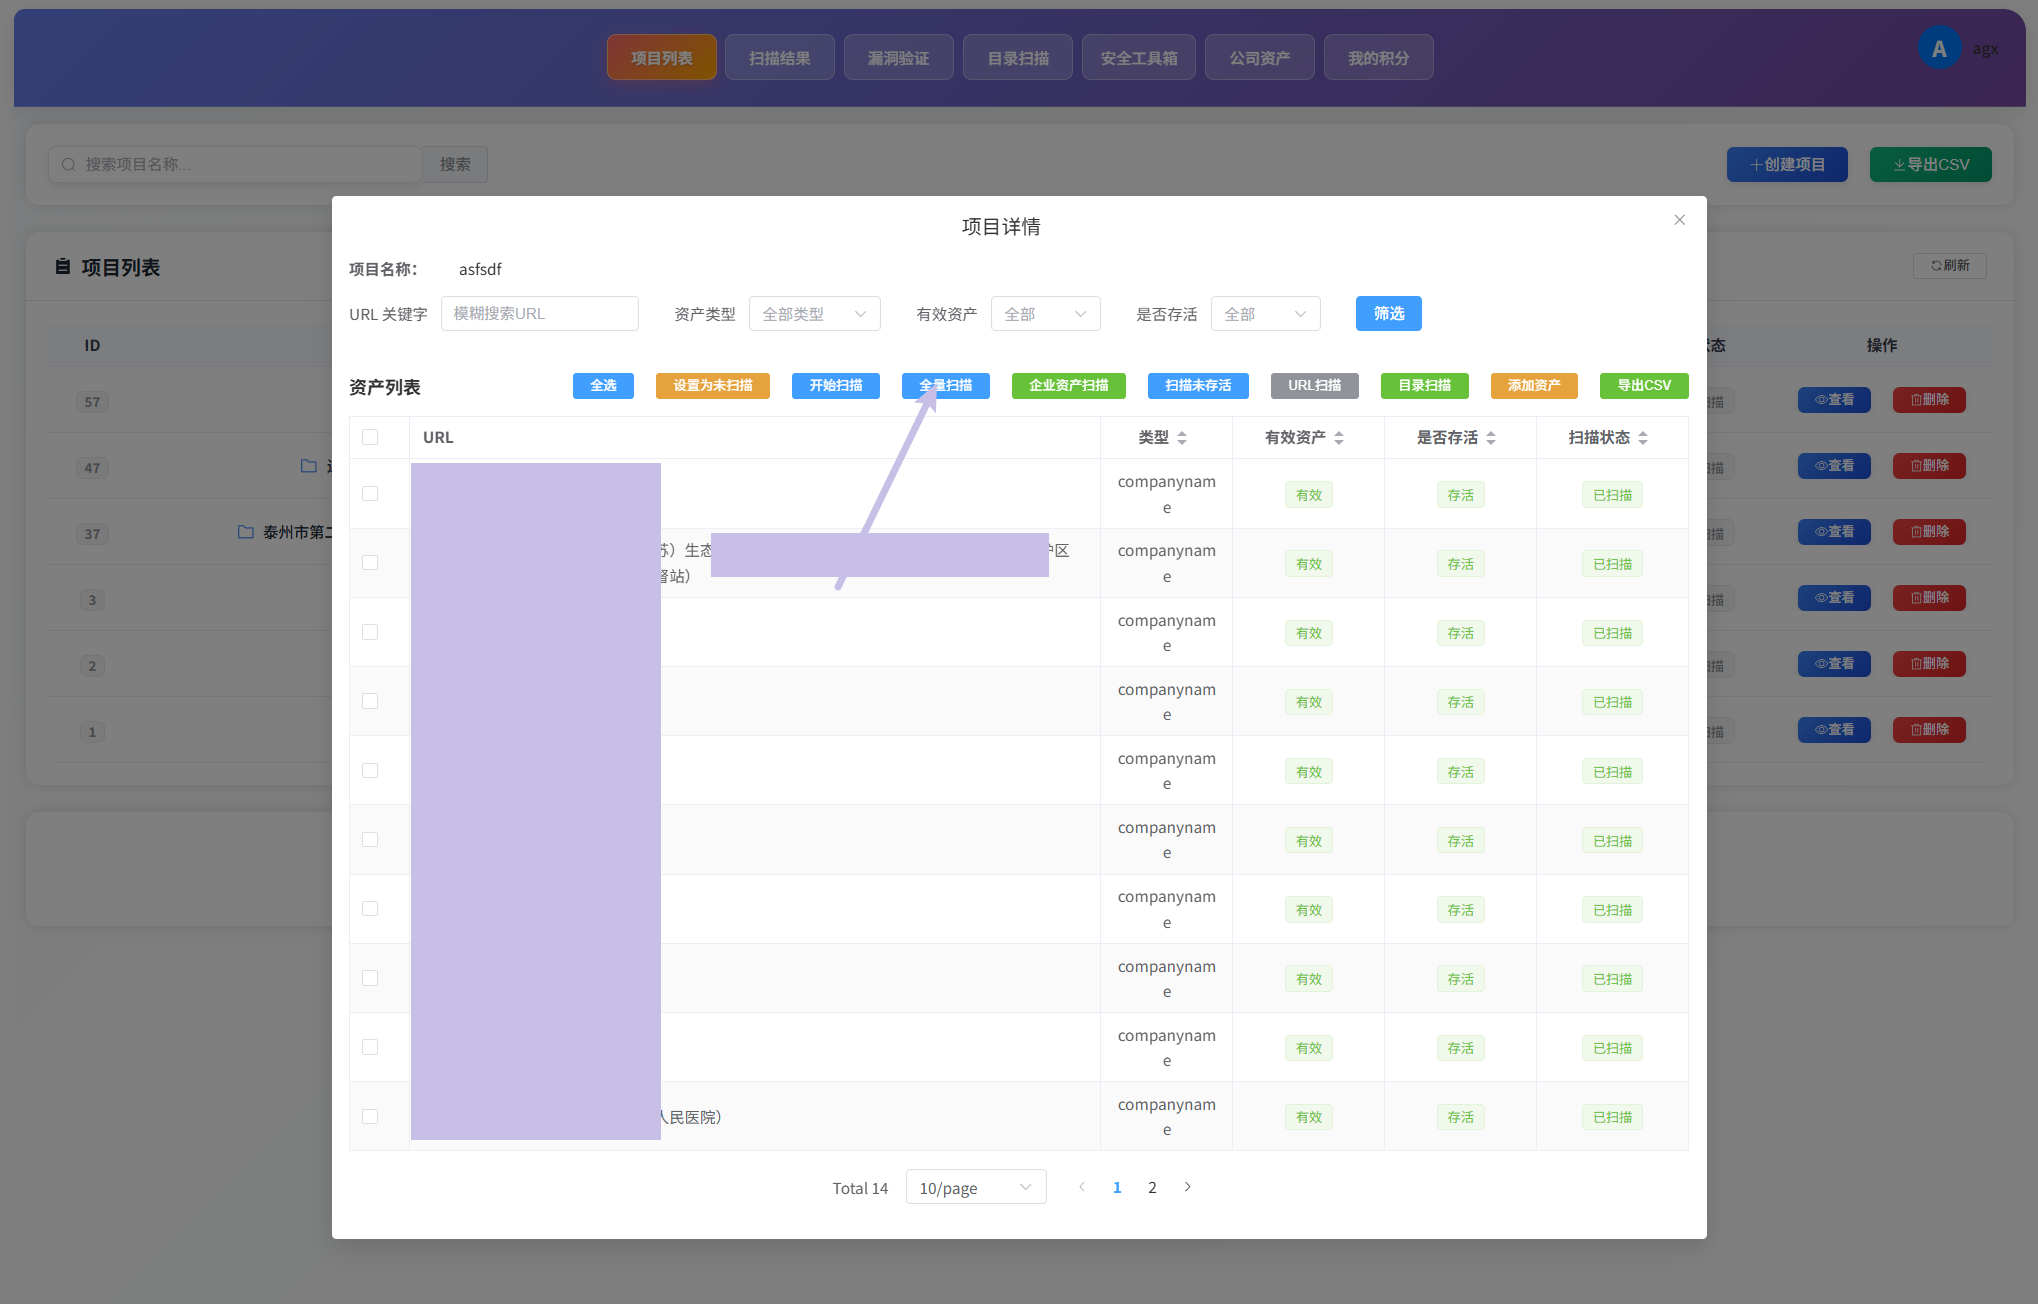
Task: Click 查看 for project row 47
Action: point(1834,466)
